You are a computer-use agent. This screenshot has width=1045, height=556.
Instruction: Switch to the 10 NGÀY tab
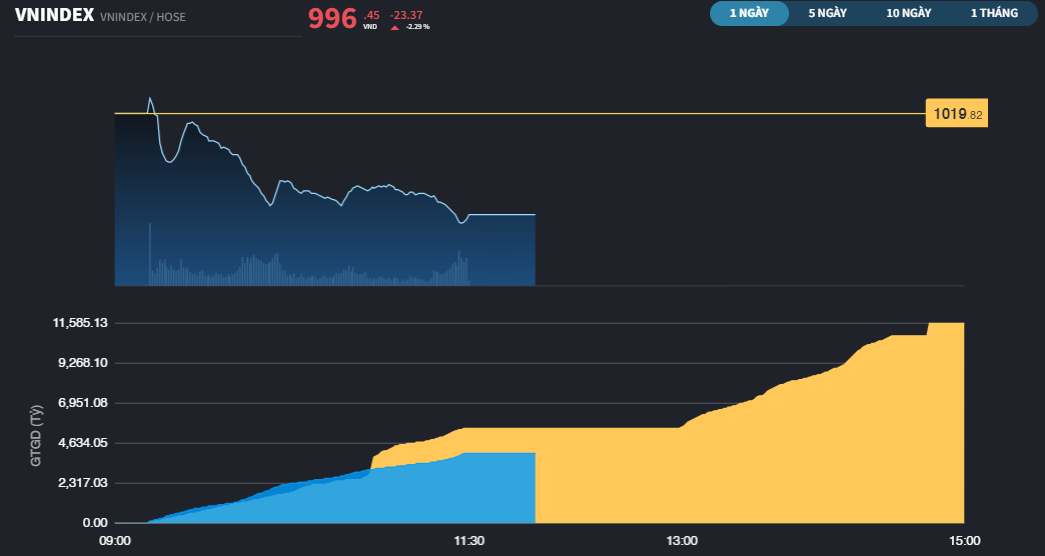(908, 13)
